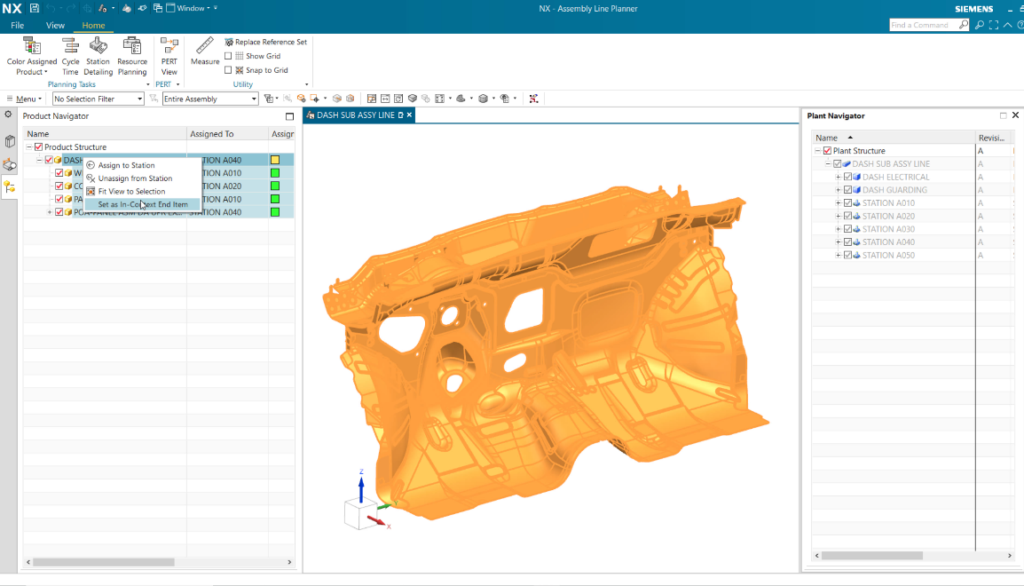Toggle the STATION A030 checkbox
The height and width of the screenshot is (586, 1024).
[848, 229]
